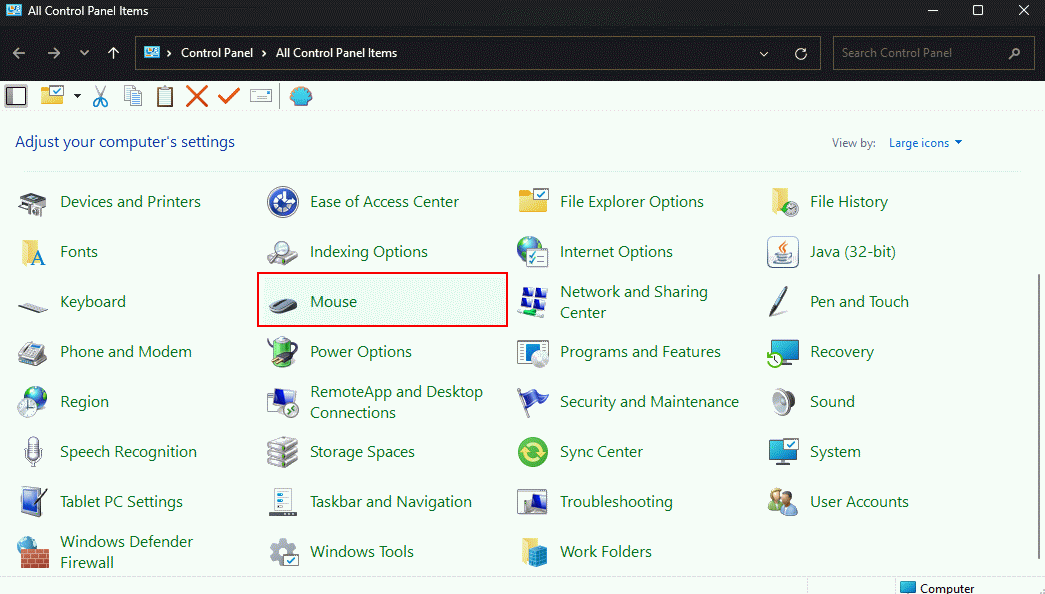Viewport: 1045px width, 594px height.
Task: Open Windows Defender Firewall
Action: point(126,552)
